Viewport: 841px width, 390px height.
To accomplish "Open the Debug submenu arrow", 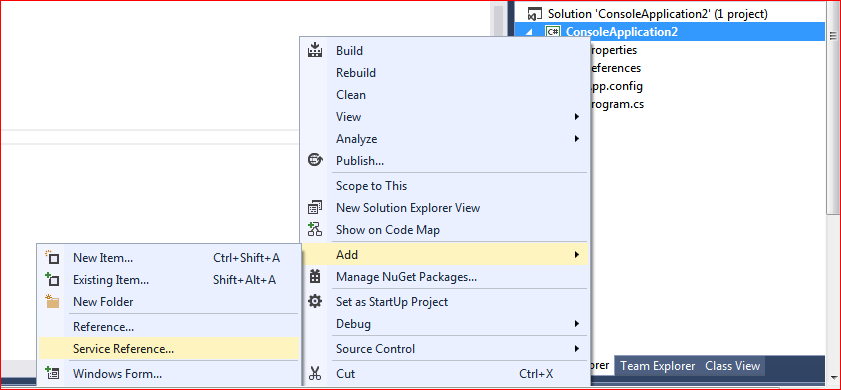I will click(577, 323).
